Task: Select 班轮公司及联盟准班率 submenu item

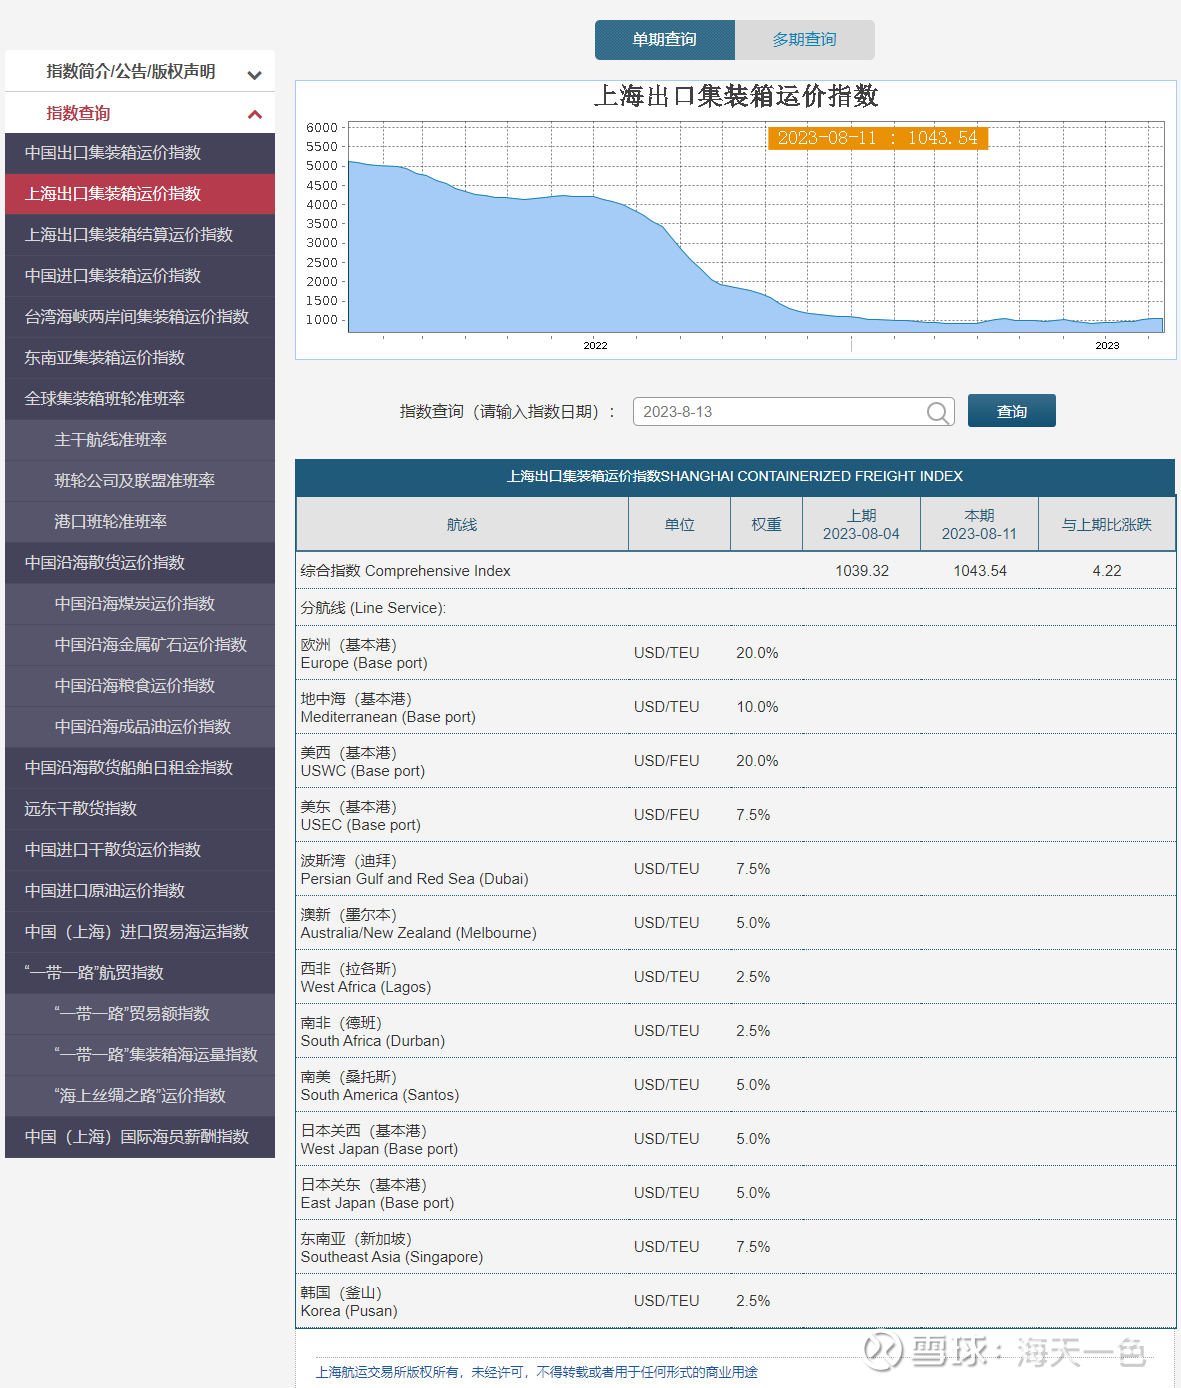Action: click(x=140, y=481)
